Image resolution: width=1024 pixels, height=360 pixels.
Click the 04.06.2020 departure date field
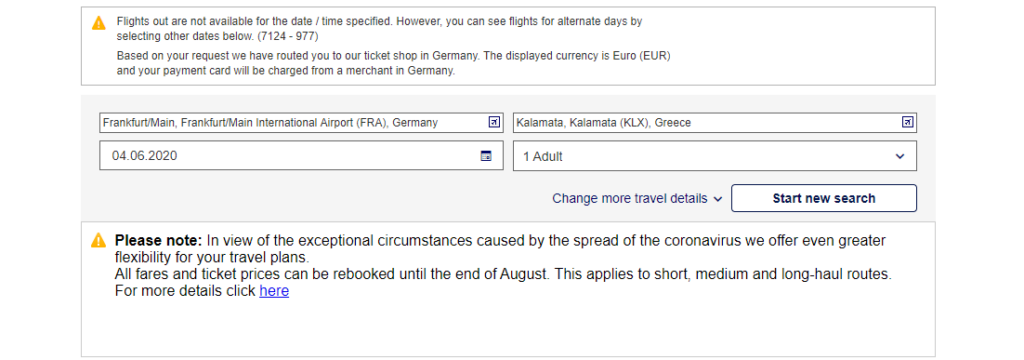pos(301,156)
